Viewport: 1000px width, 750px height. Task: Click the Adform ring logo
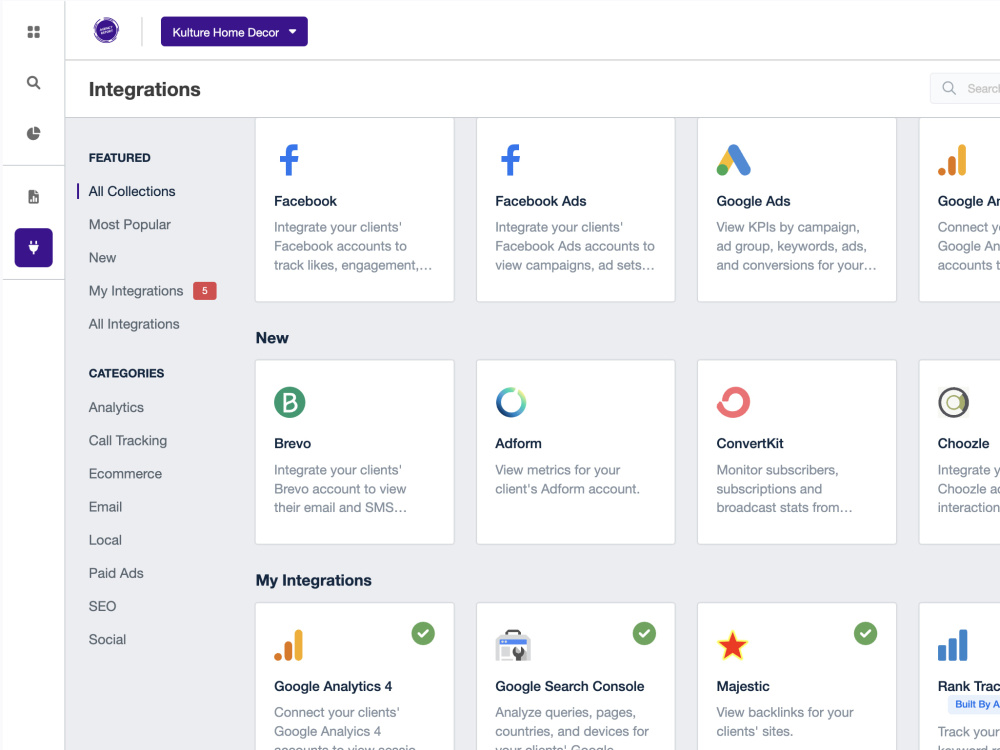click(x=511, y=402)
